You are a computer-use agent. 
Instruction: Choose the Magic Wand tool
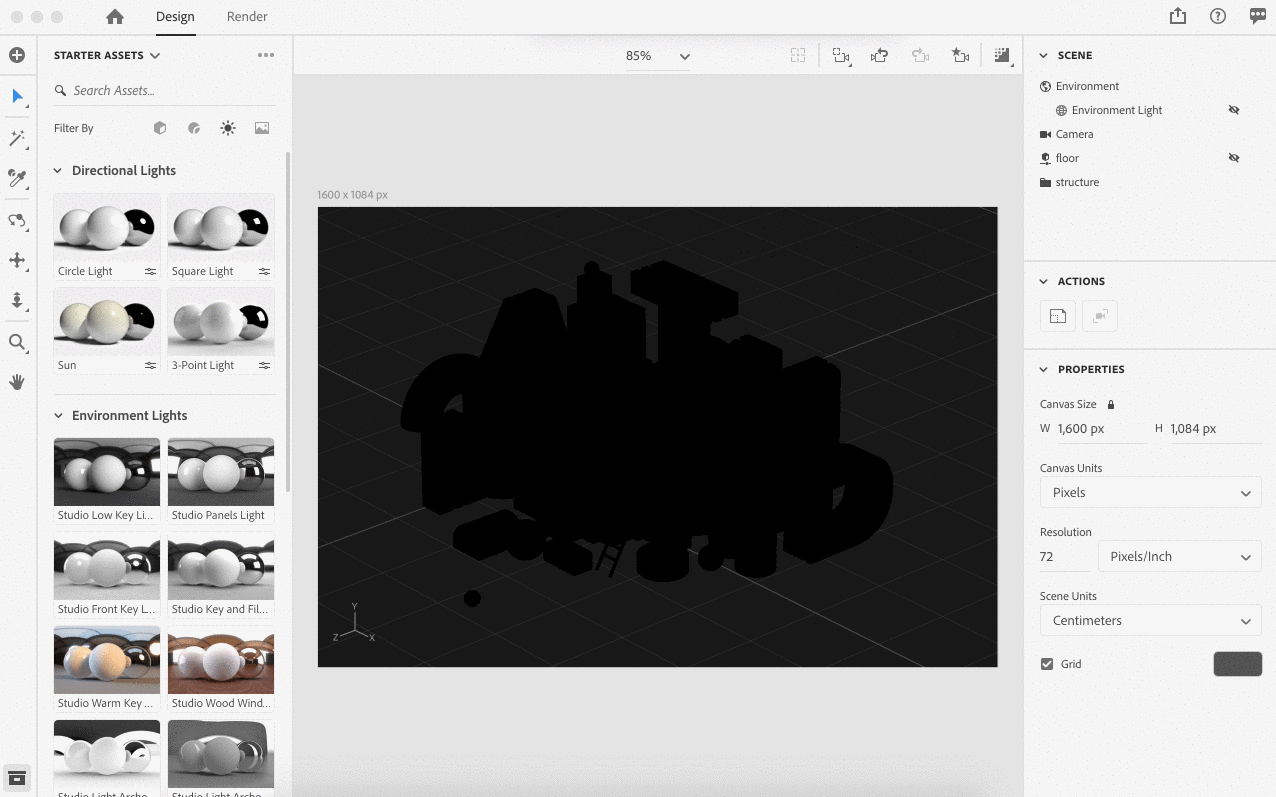point(17,138)
